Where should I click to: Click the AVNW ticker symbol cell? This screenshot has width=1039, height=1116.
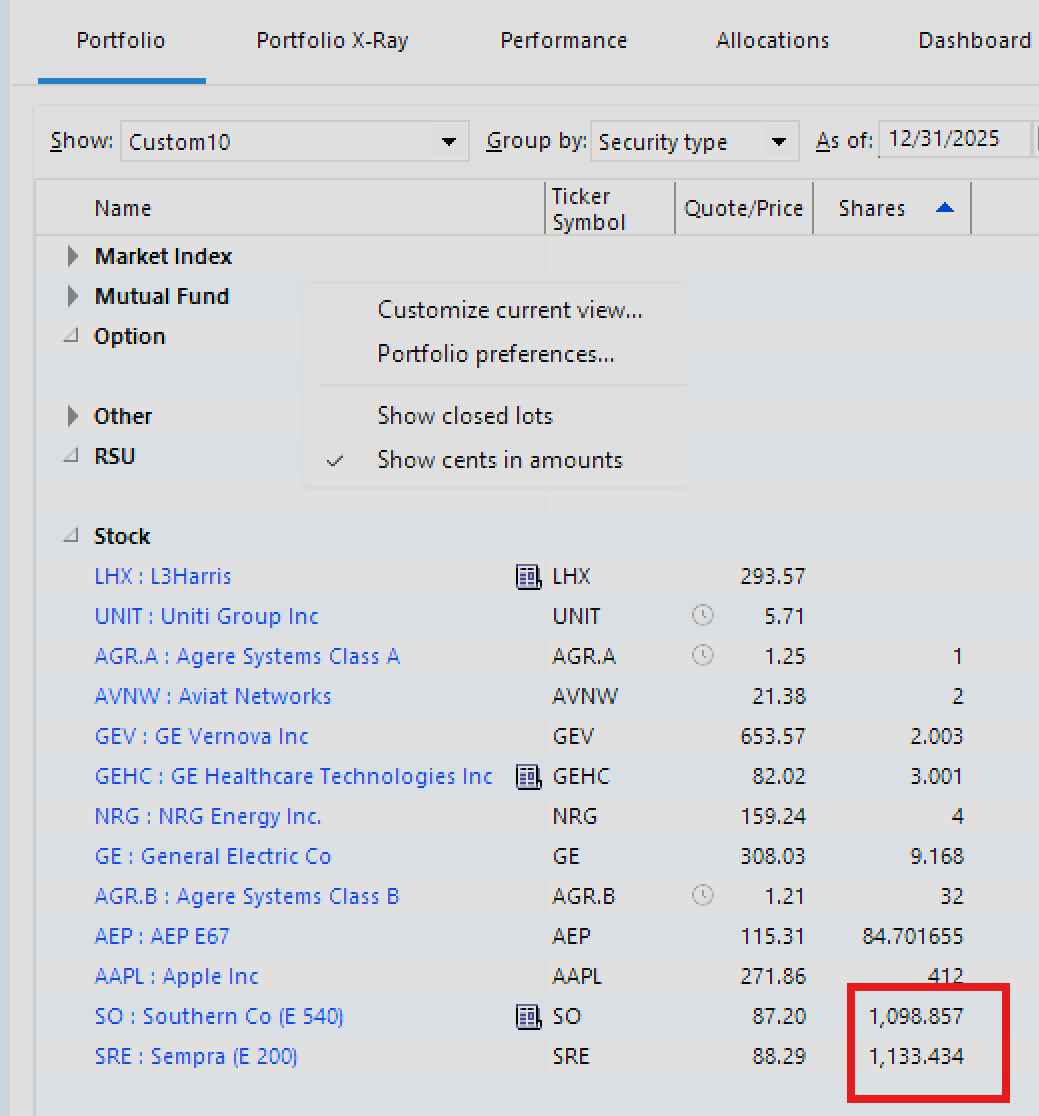[585, 696]
